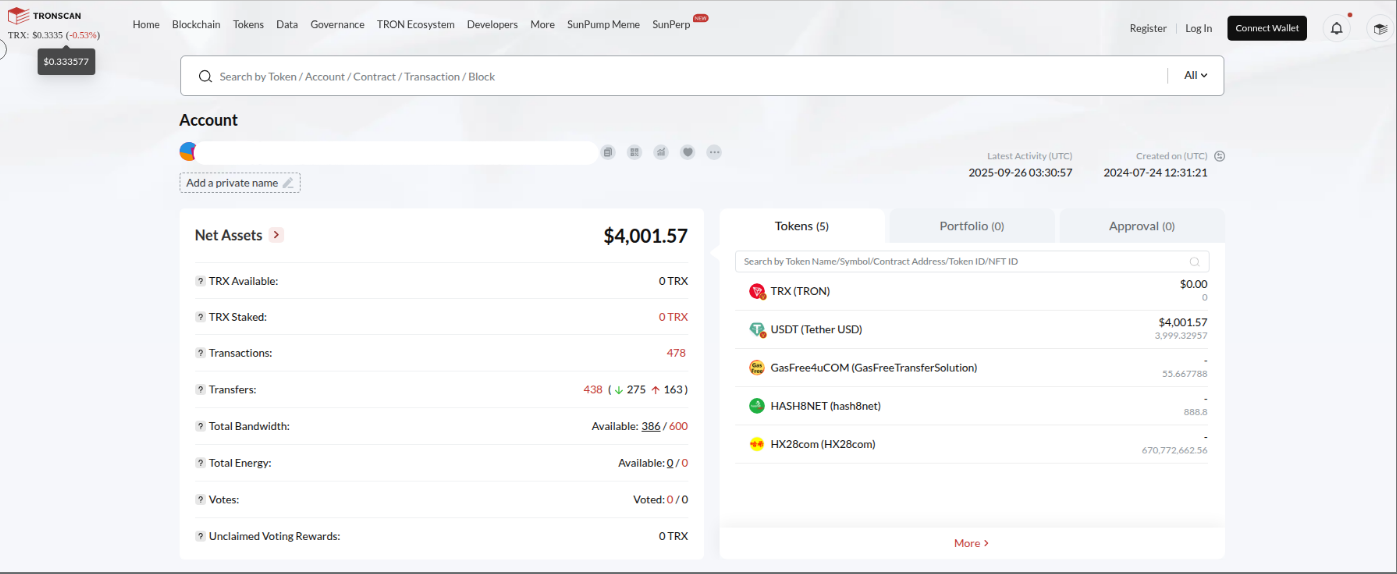Click the 670,772,662.56 HX28com balance
1397x574 pixels.
(1174, 450)
